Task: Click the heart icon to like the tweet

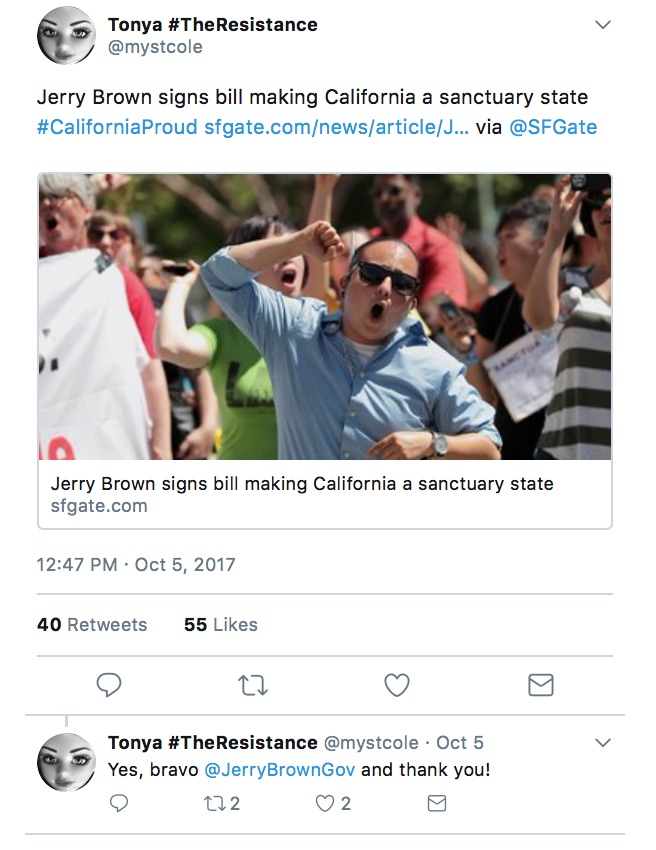Action: point(397,686)
